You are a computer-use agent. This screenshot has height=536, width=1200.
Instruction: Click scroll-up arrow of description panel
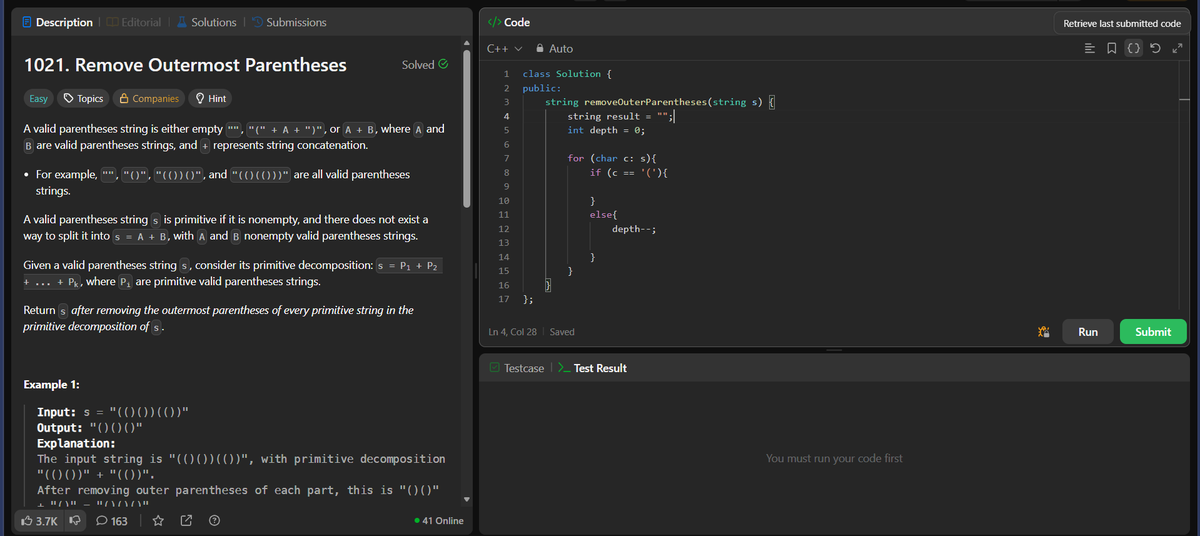pyautogui.click(x=465, y=41)
